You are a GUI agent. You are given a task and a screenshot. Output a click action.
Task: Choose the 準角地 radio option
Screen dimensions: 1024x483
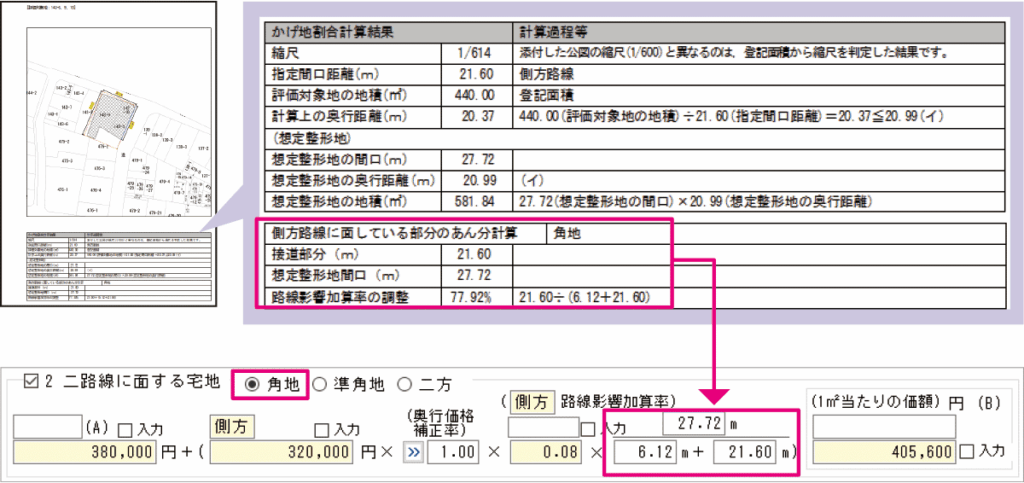321,384
